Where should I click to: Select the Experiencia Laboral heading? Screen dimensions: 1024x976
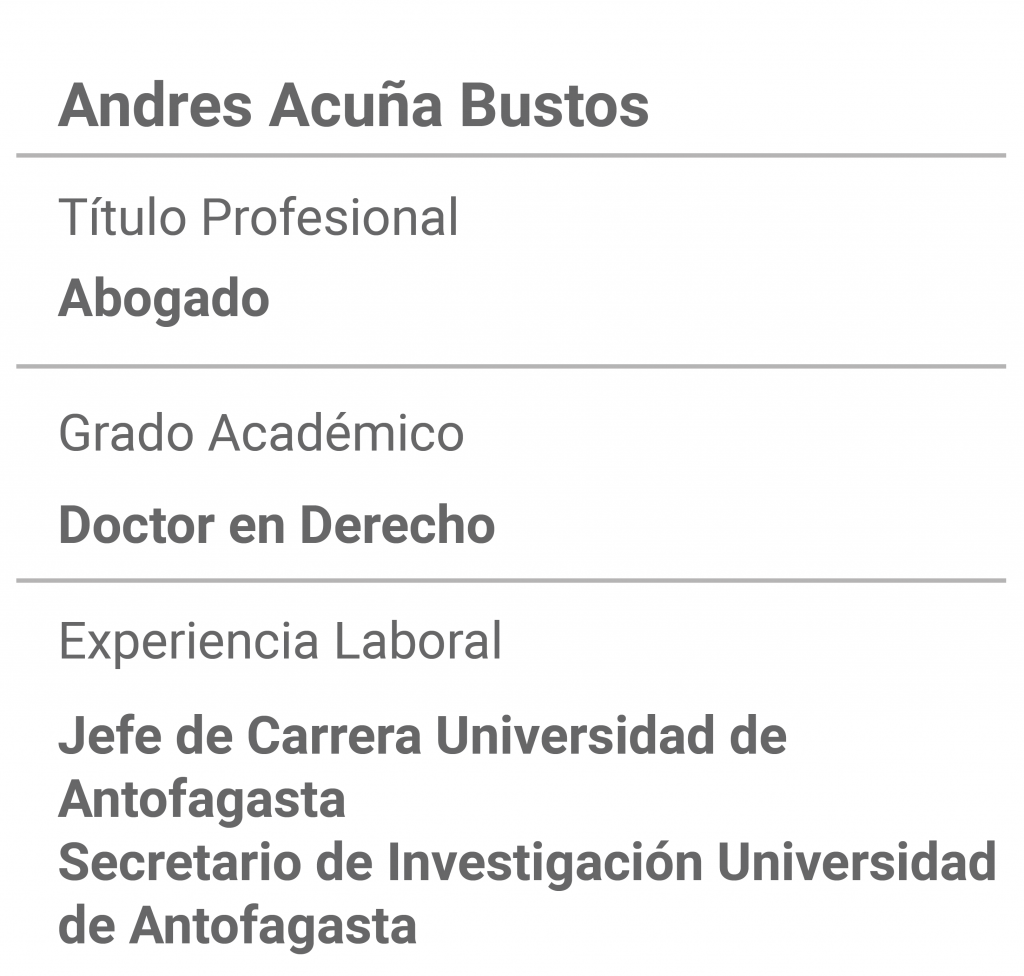coord(280,642)
